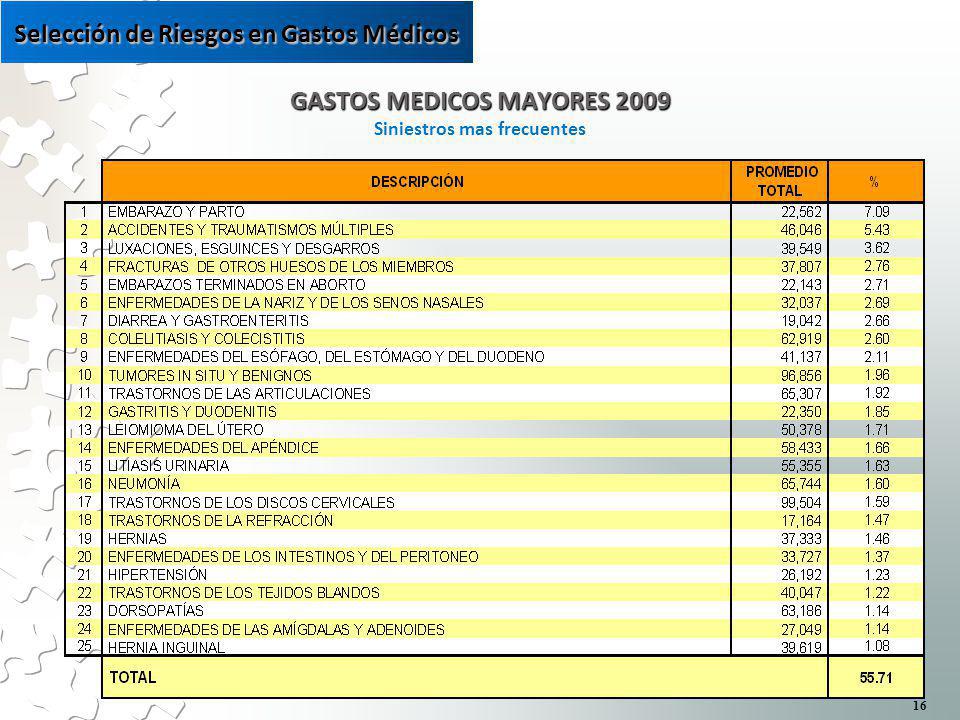Click the TOTAL label in the footer row
This screenshot has width=960, height=720.
133,677
